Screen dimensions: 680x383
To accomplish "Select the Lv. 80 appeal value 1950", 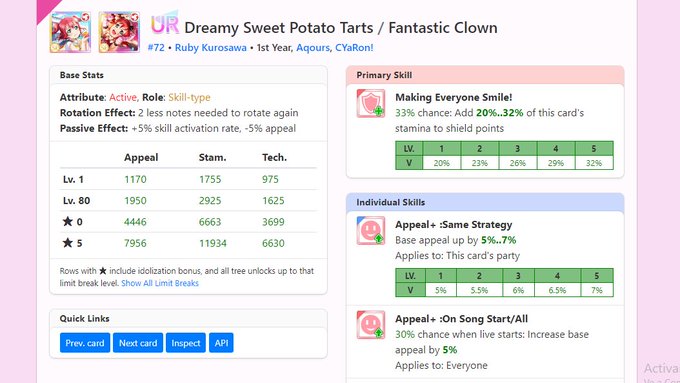I will click(135, 200).
